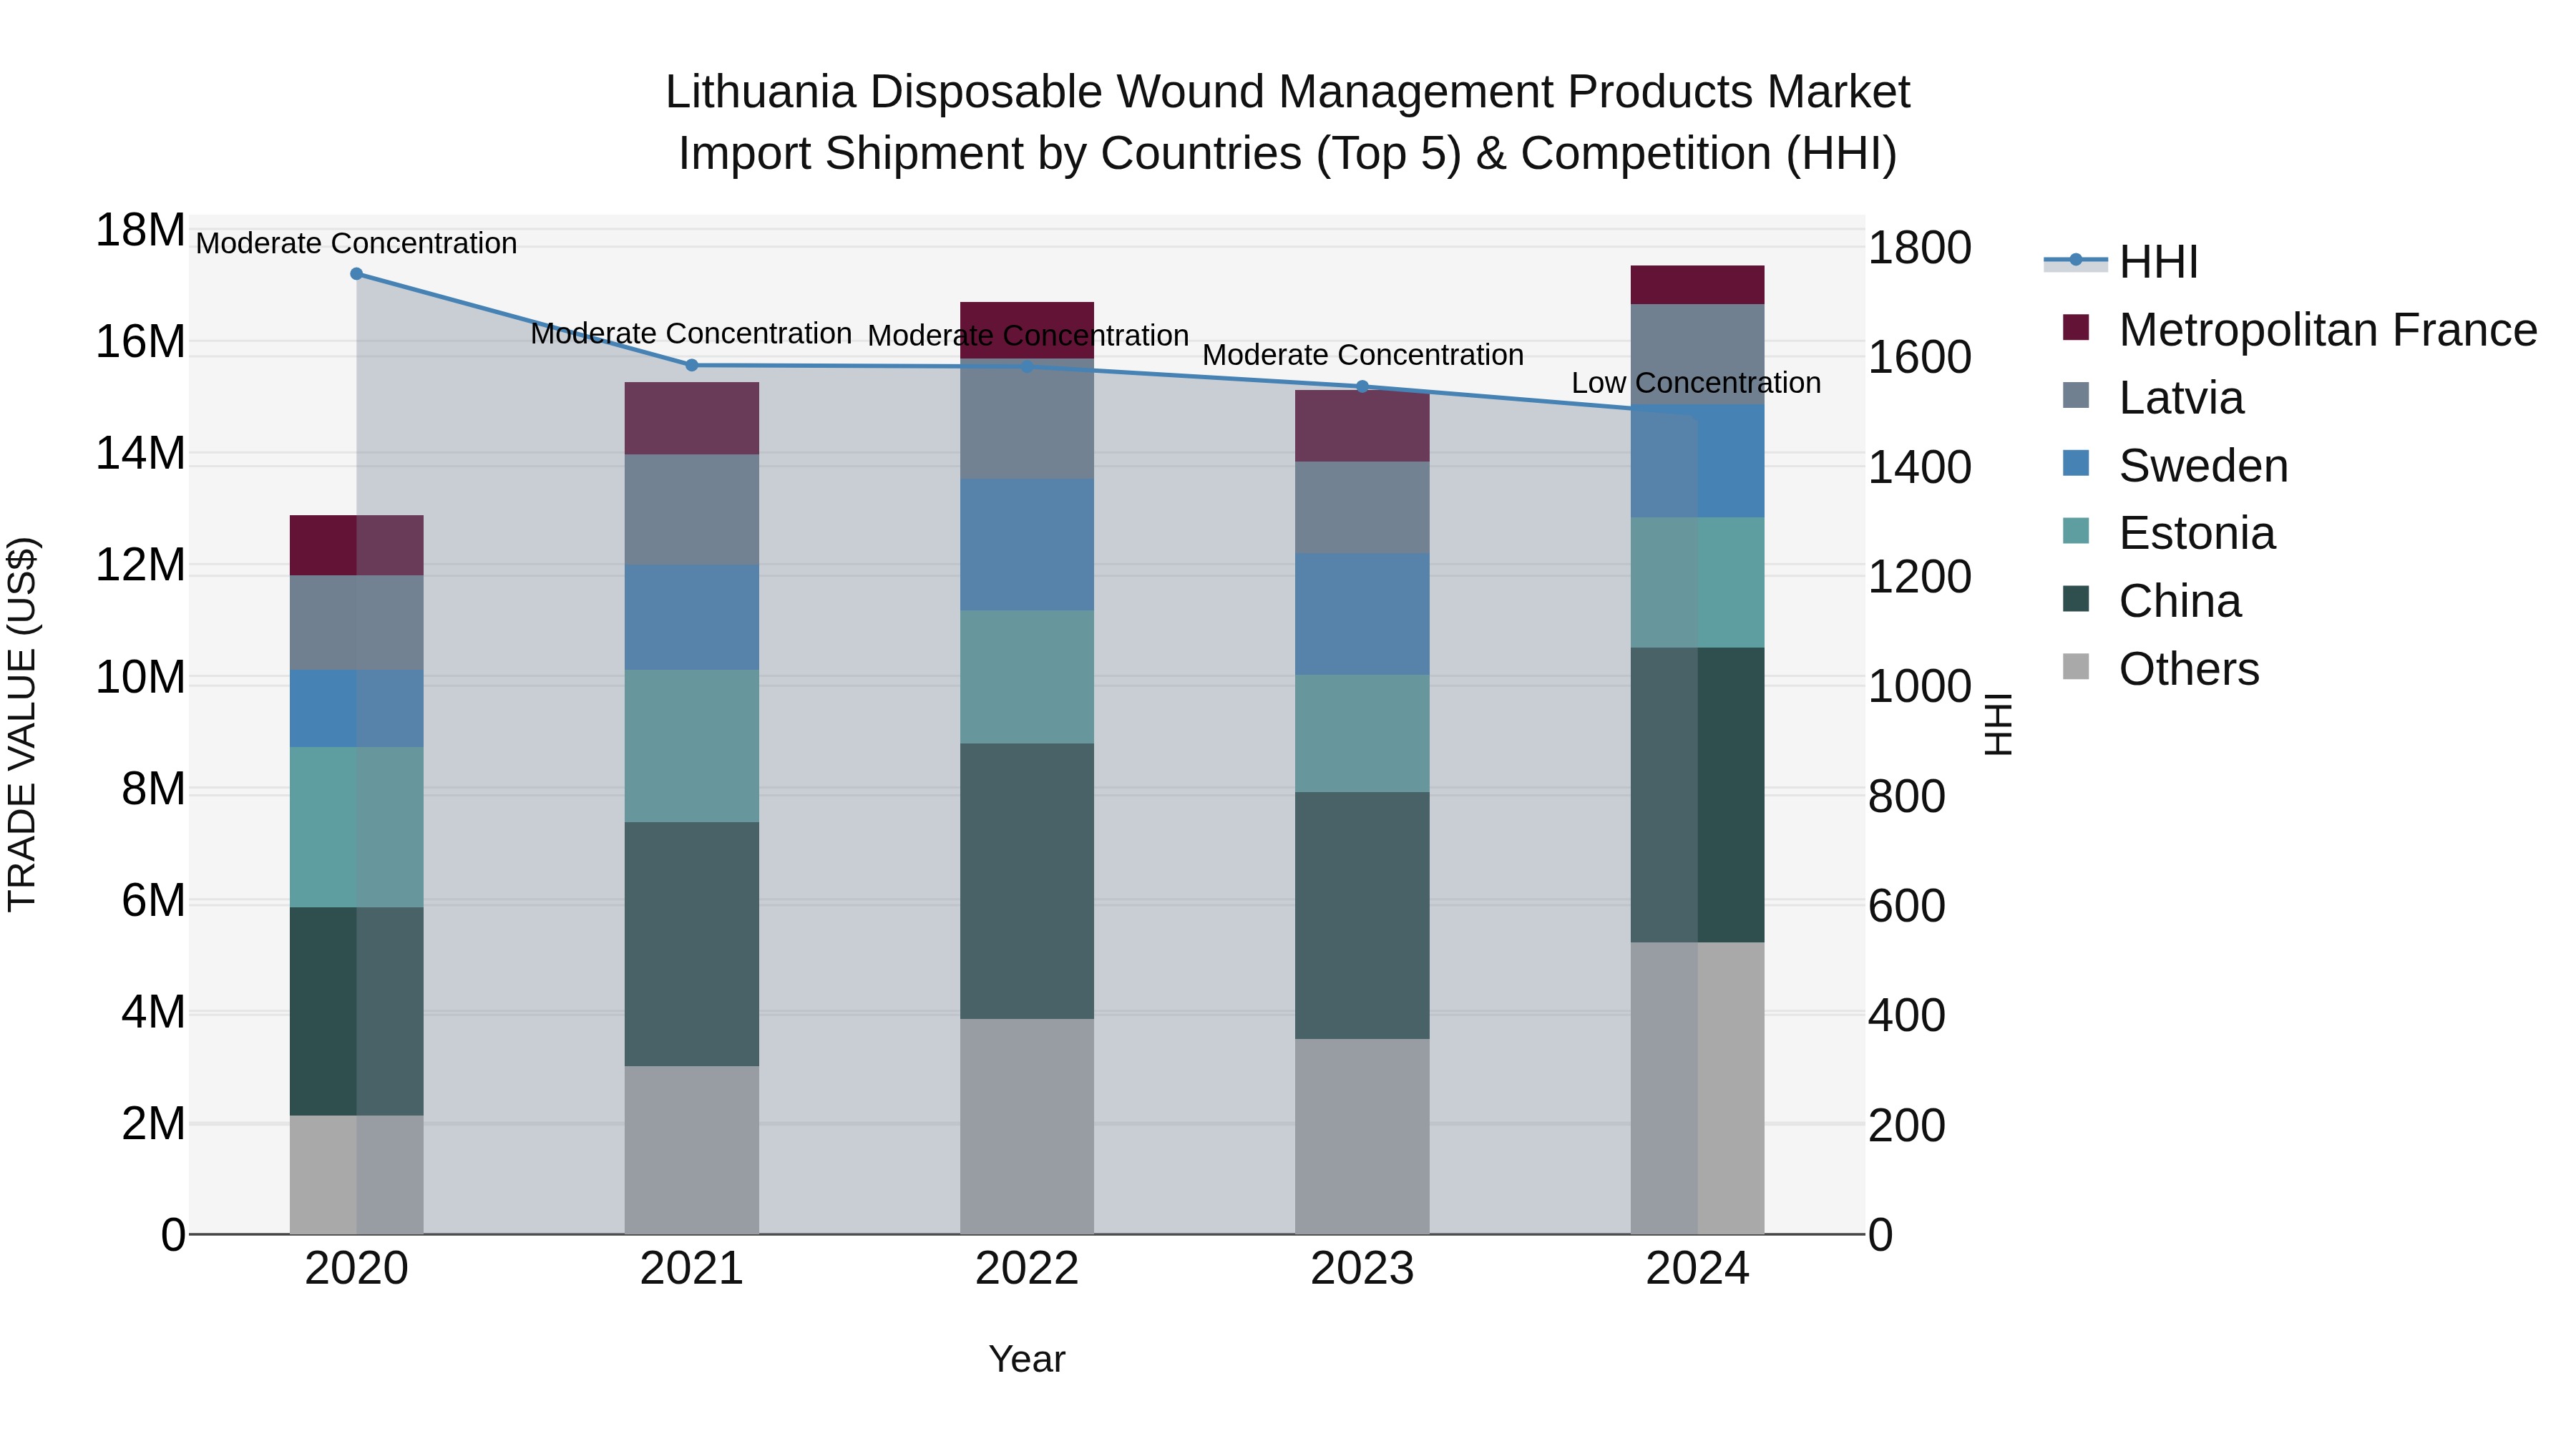The height and width of the screenshot is (1449, 2576).
Task: Click the Estonia teal legend swatch
Action: tap(2076, 531)
